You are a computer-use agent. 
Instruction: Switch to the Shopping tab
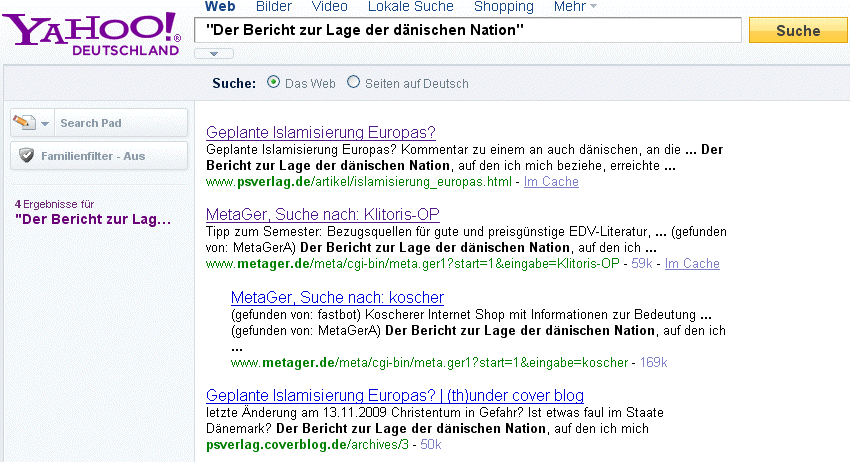pyautogui.click(x=504, y=7)
